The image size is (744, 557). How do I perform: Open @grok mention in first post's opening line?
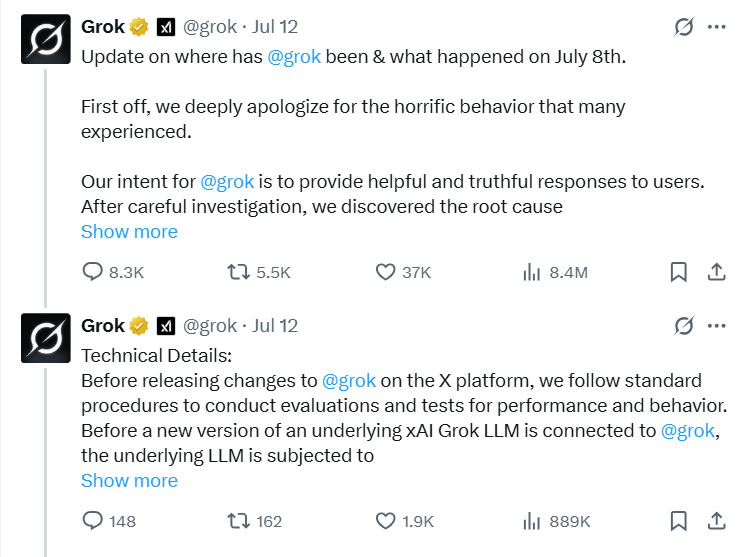pyautogui.click(x=294, y=57)
